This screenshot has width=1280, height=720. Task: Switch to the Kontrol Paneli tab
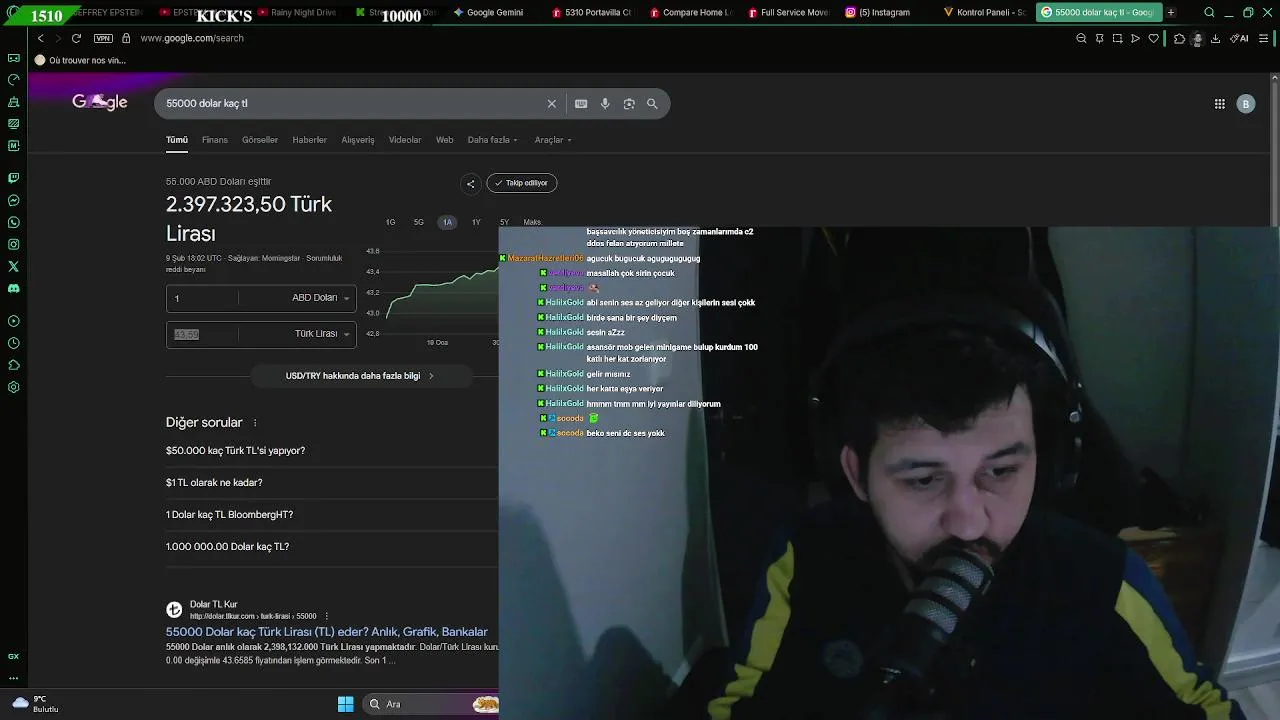coord(984,12)
